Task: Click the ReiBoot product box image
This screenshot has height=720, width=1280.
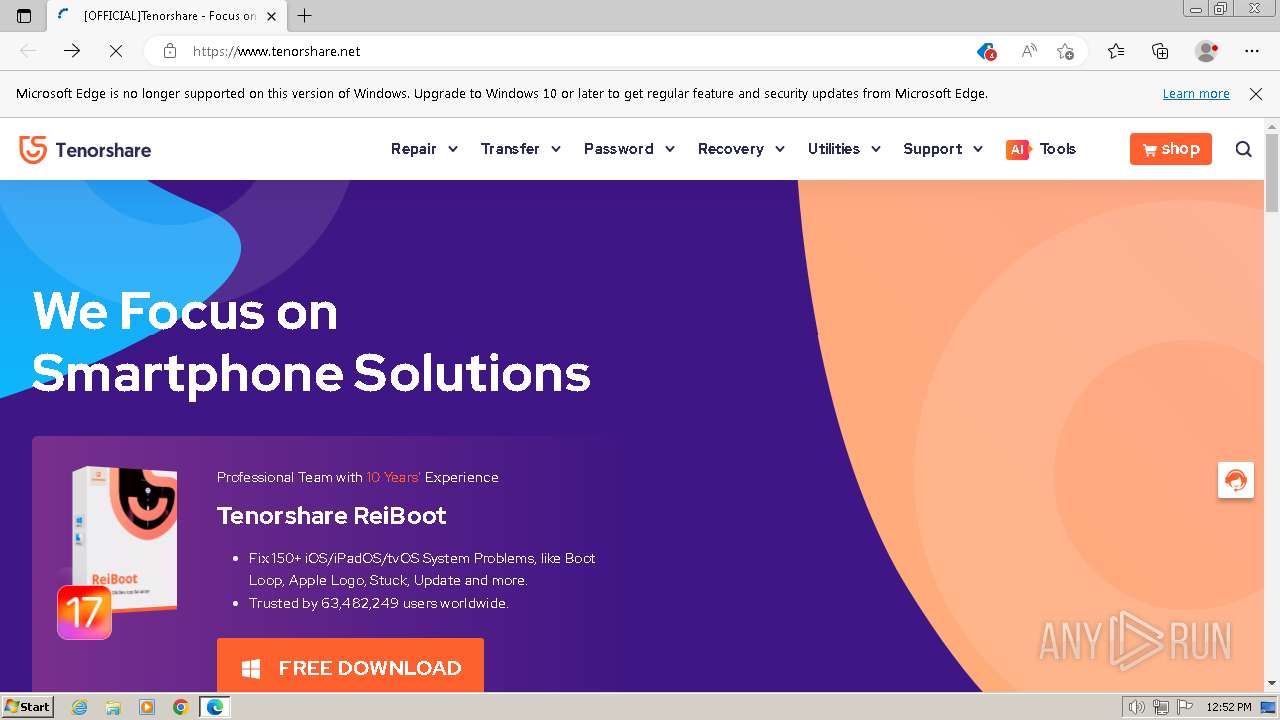Action: 125,540
